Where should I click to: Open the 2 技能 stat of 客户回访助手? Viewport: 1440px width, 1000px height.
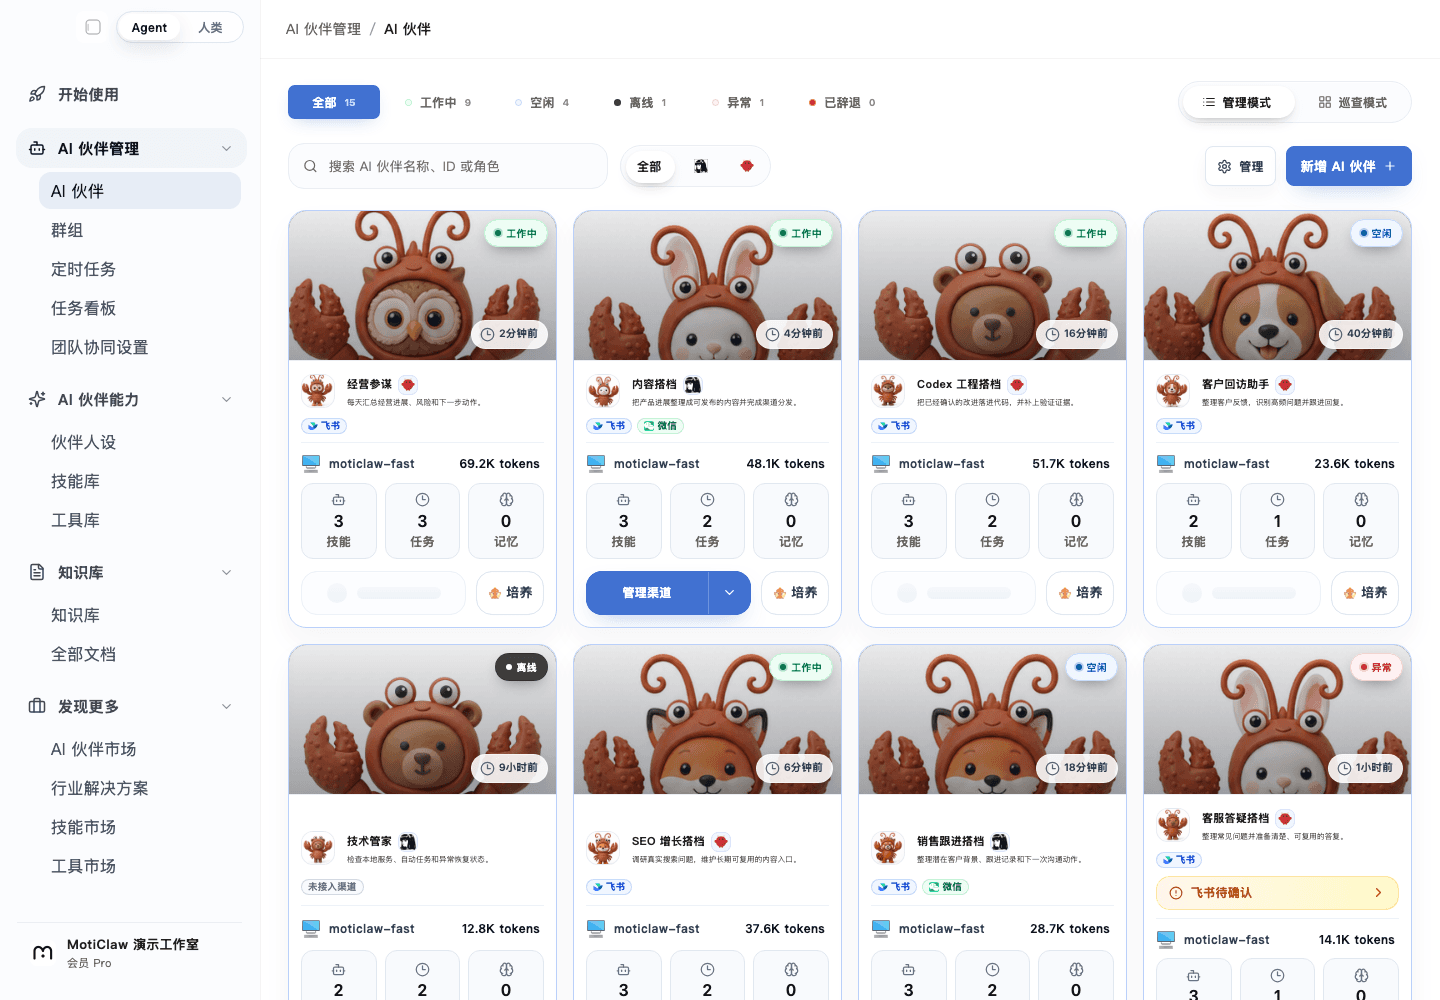pos(1194,520)
